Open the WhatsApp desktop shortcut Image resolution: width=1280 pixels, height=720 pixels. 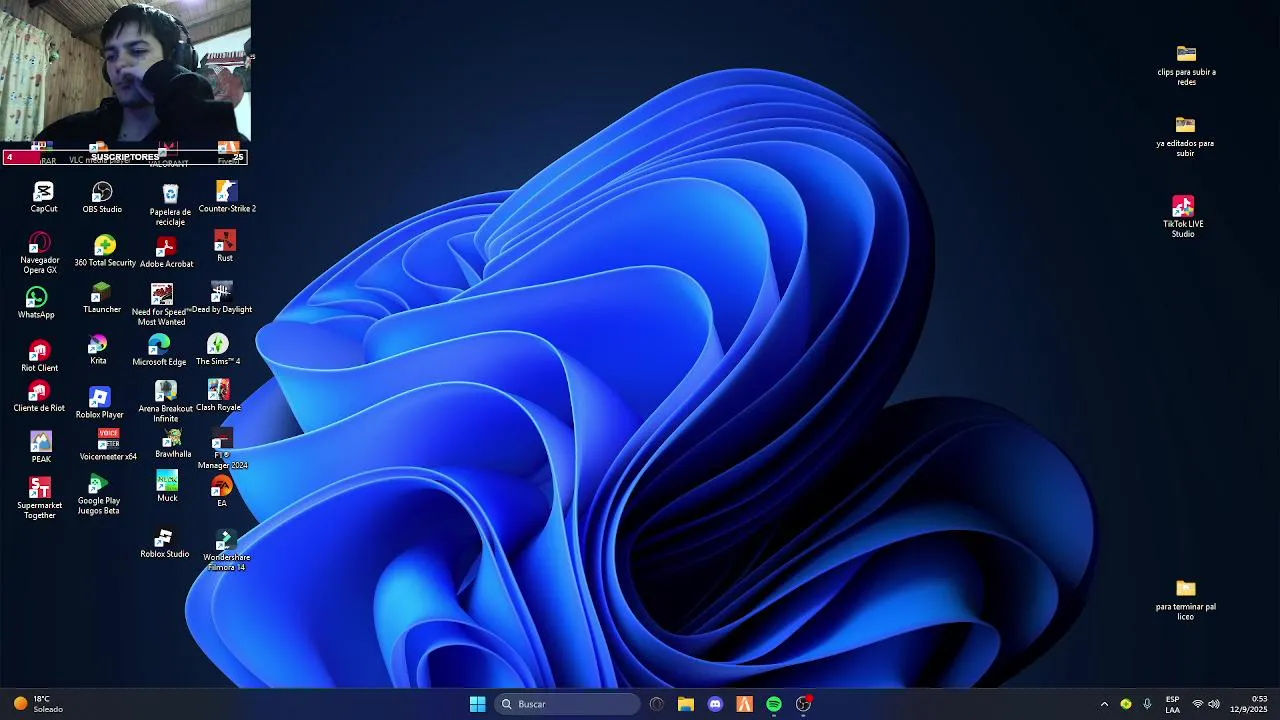pyautogui.click(x=36, y=303)
